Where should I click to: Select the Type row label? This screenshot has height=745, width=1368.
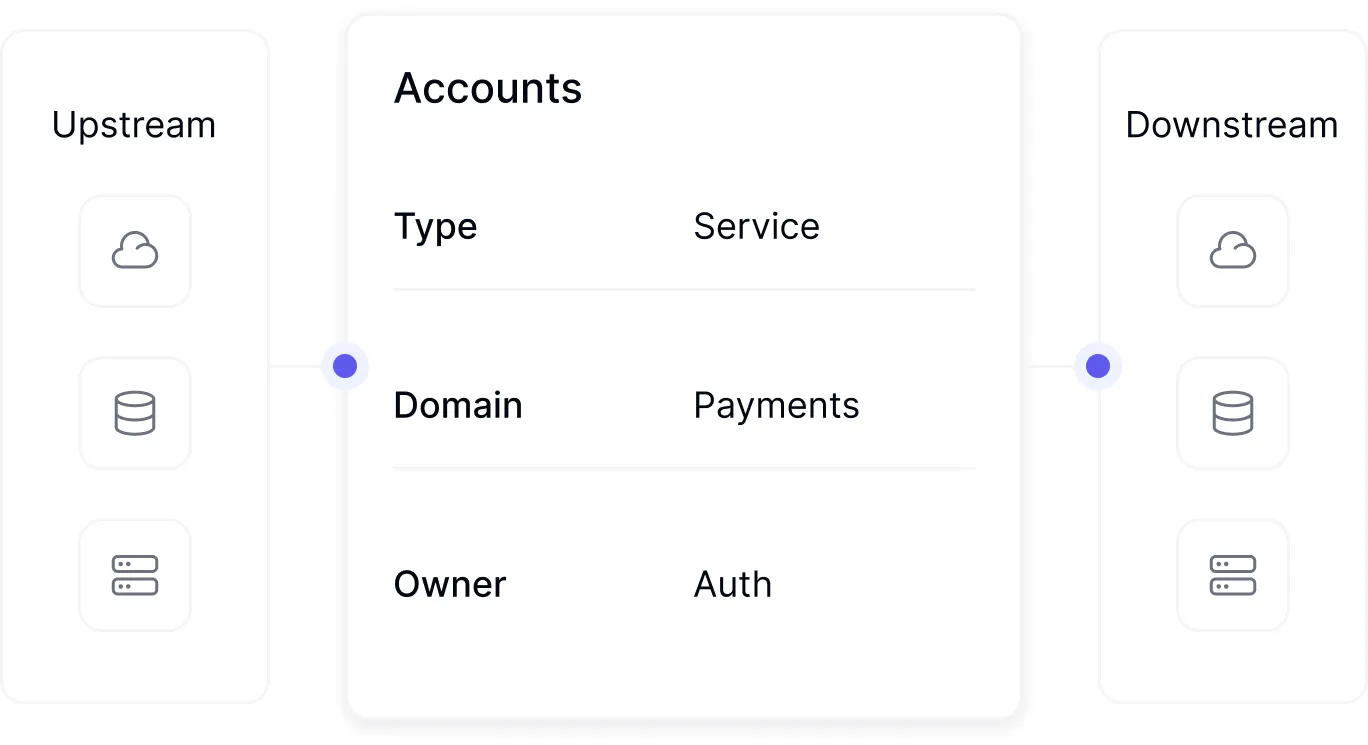435,227
